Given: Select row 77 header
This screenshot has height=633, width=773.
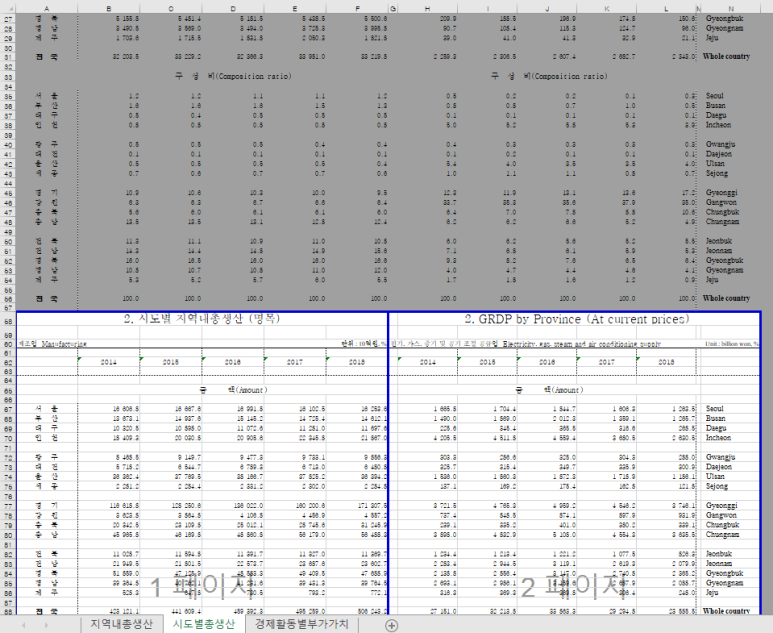Looking at the screenshot, I should pyautogui.click(x=8, y=506).
